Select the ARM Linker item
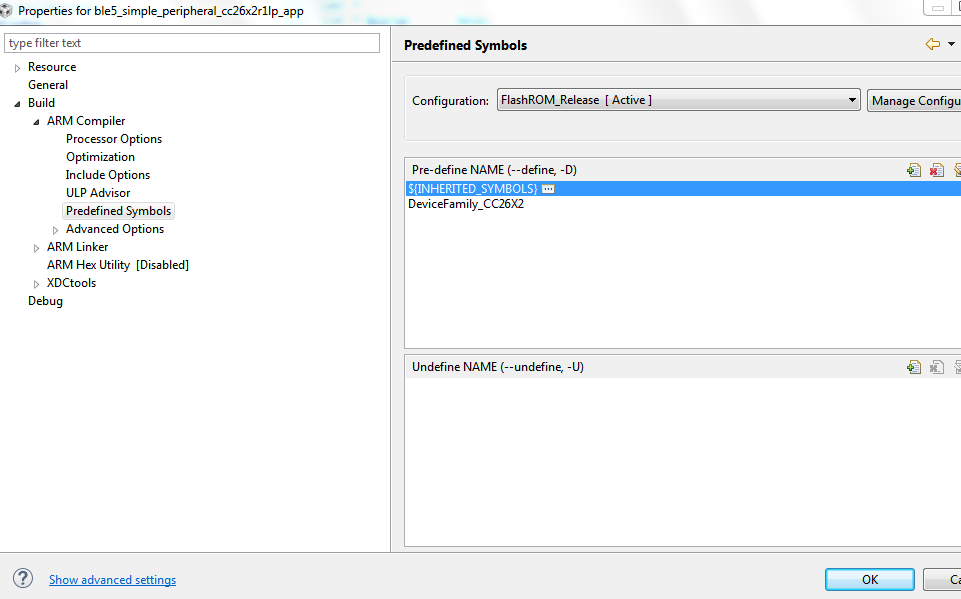 77,246
